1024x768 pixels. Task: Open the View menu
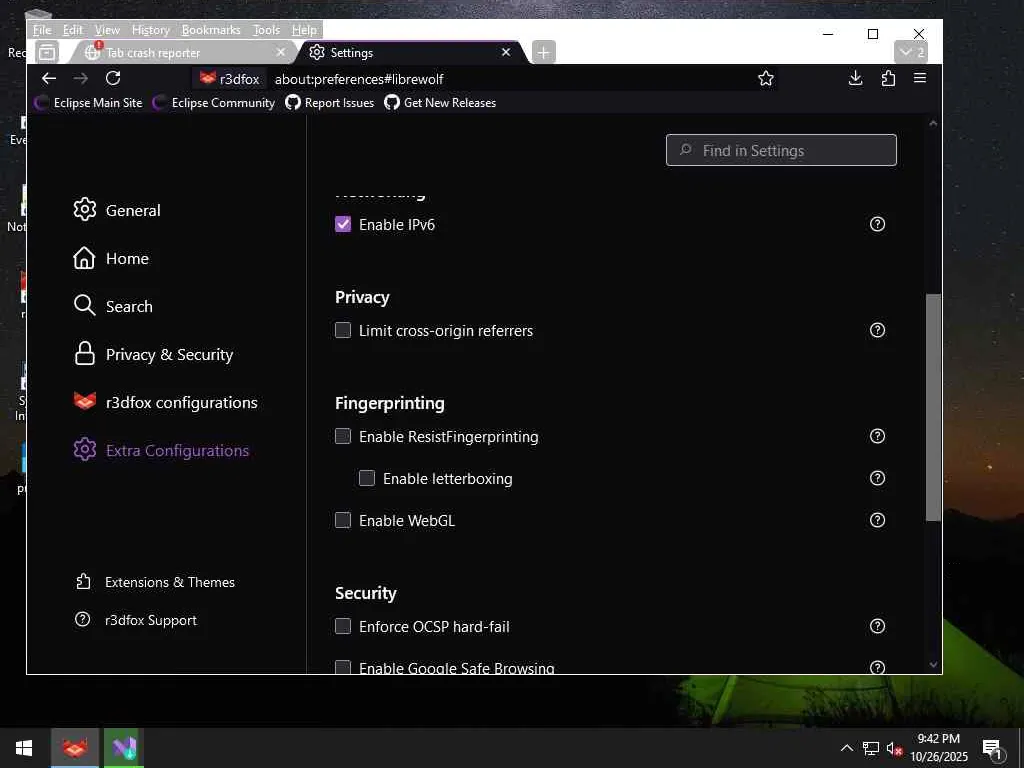click(107, 30)
